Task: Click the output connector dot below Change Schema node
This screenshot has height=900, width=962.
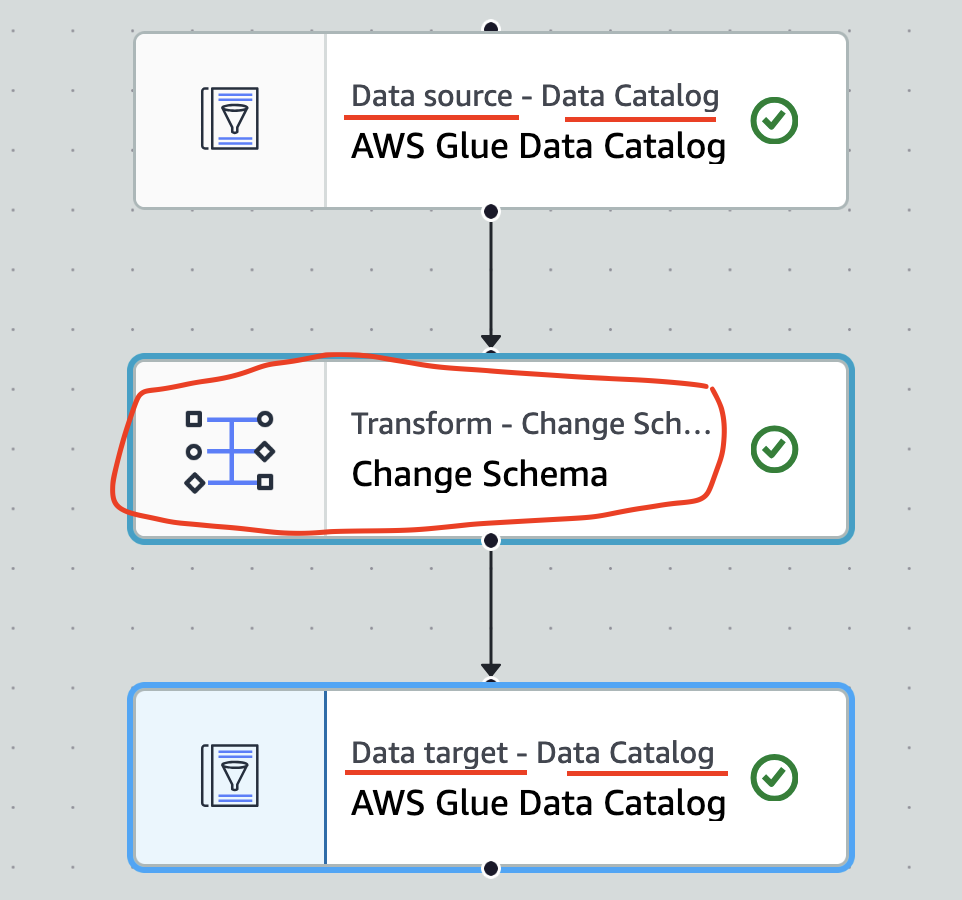Action: click(x=490, y=541)
